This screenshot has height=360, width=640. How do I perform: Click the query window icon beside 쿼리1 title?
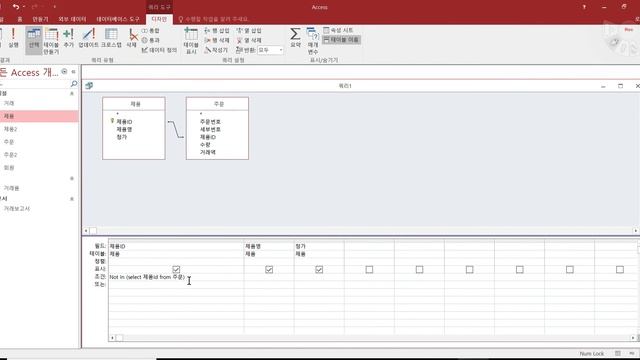89,85
